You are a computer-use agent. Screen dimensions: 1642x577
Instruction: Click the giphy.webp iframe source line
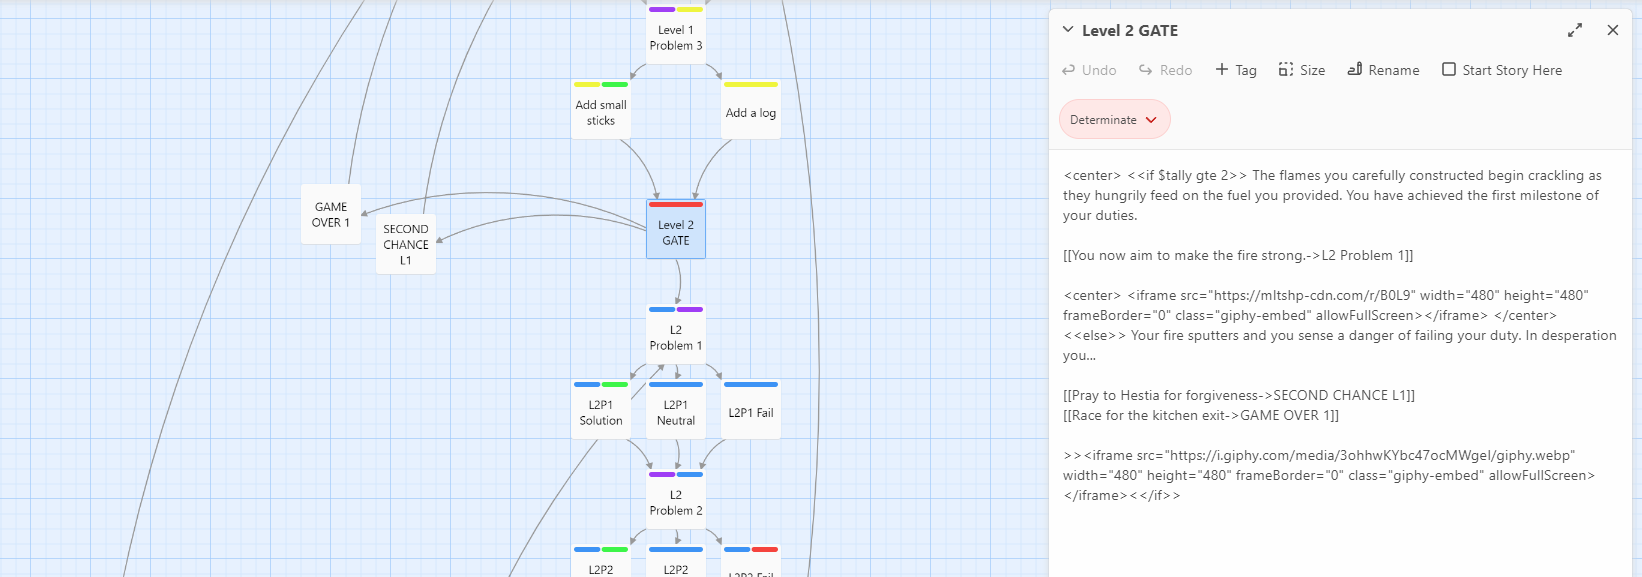(1320, 455)
